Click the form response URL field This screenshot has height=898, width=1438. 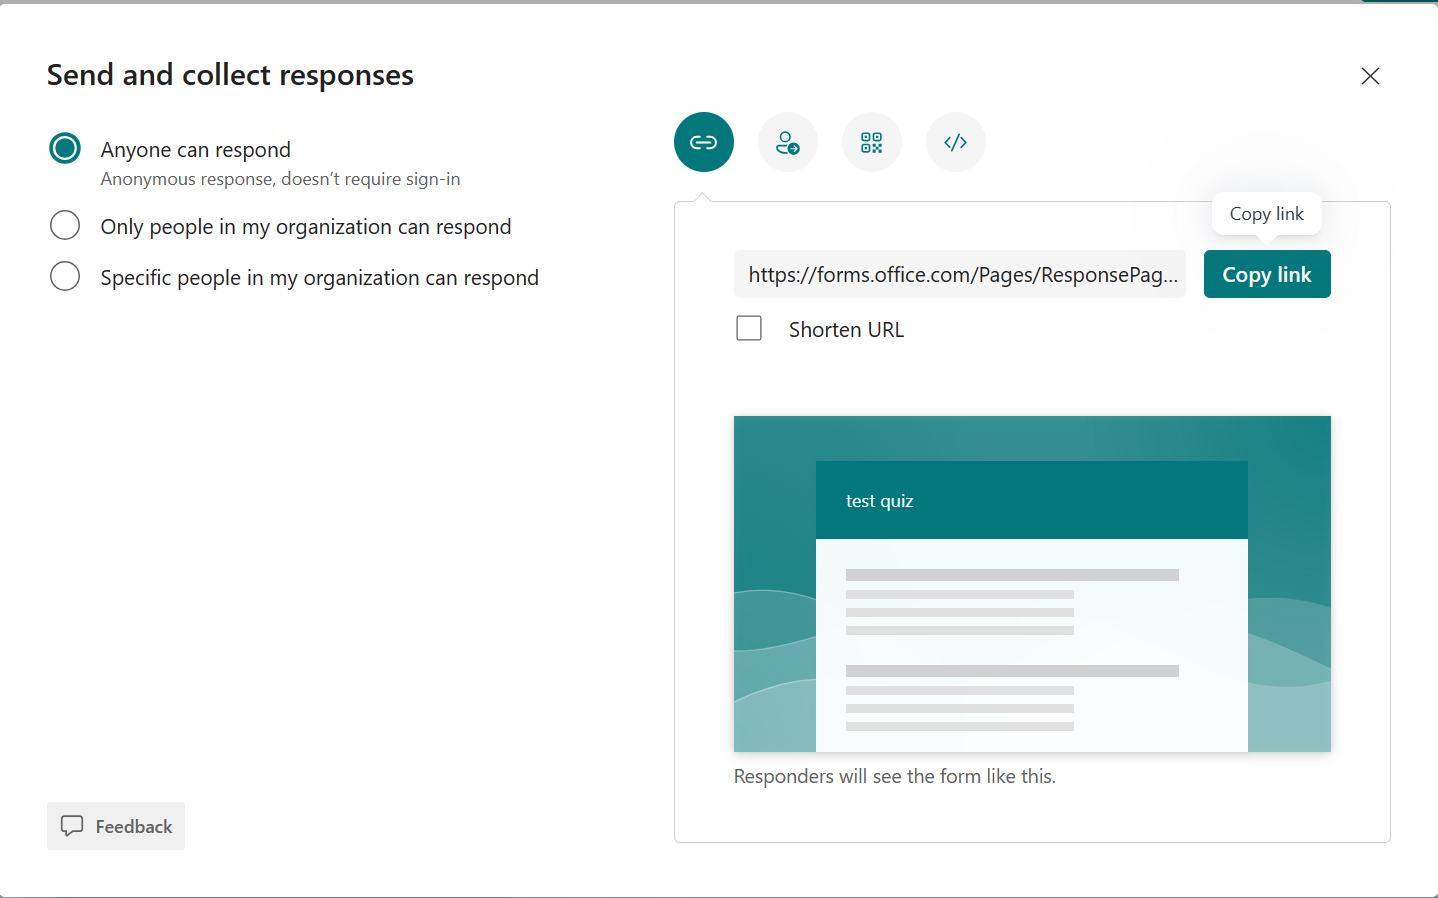(x=958, y=274)
